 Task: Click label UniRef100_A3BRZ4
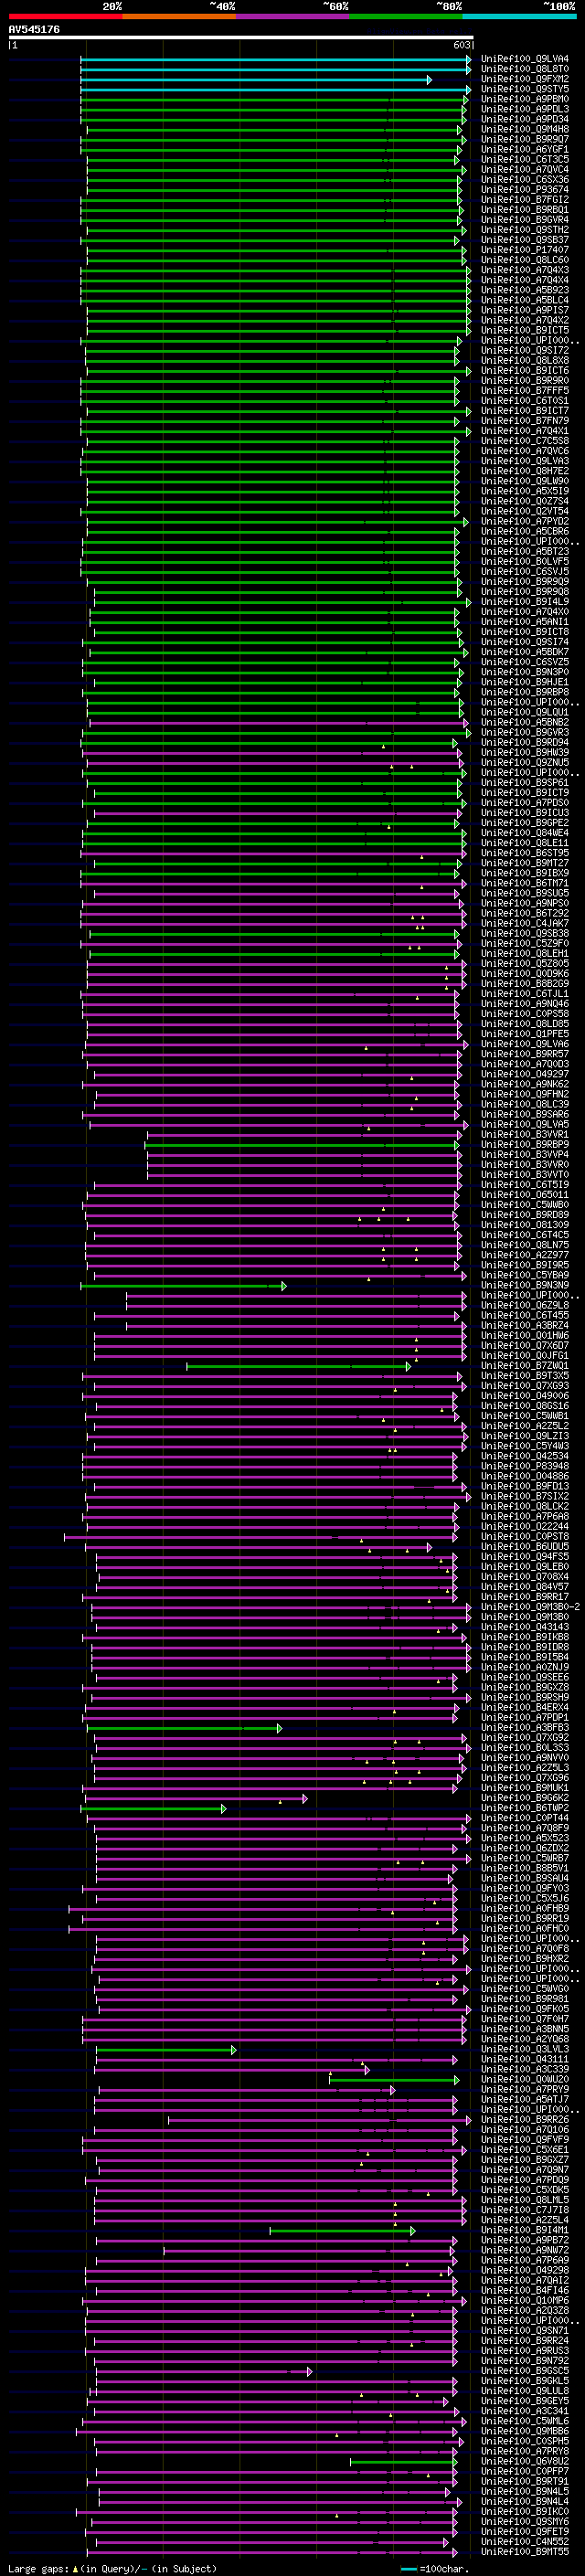525,1326
